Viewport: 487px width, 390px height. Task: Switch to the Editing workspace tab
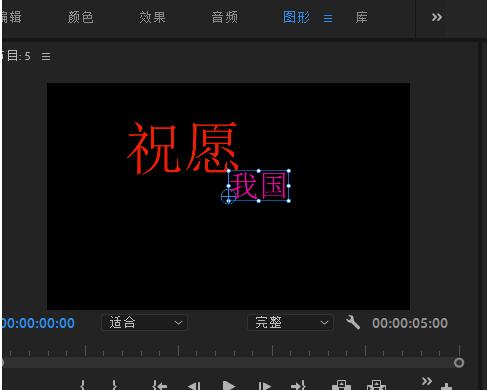click(x=11, y=17)
